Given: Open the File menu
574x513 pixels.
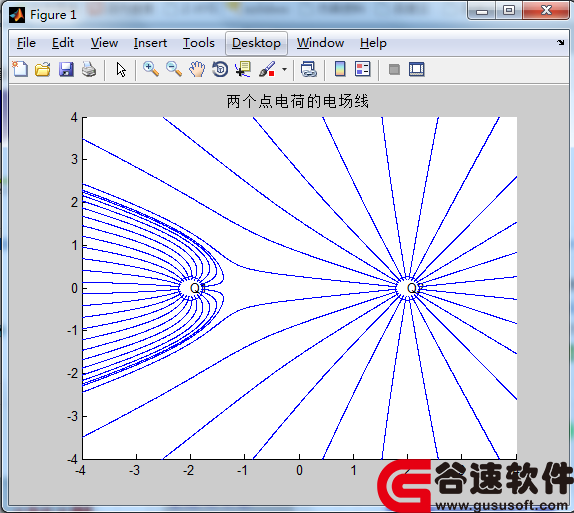Looking at the screenshot, I should 26,43.
